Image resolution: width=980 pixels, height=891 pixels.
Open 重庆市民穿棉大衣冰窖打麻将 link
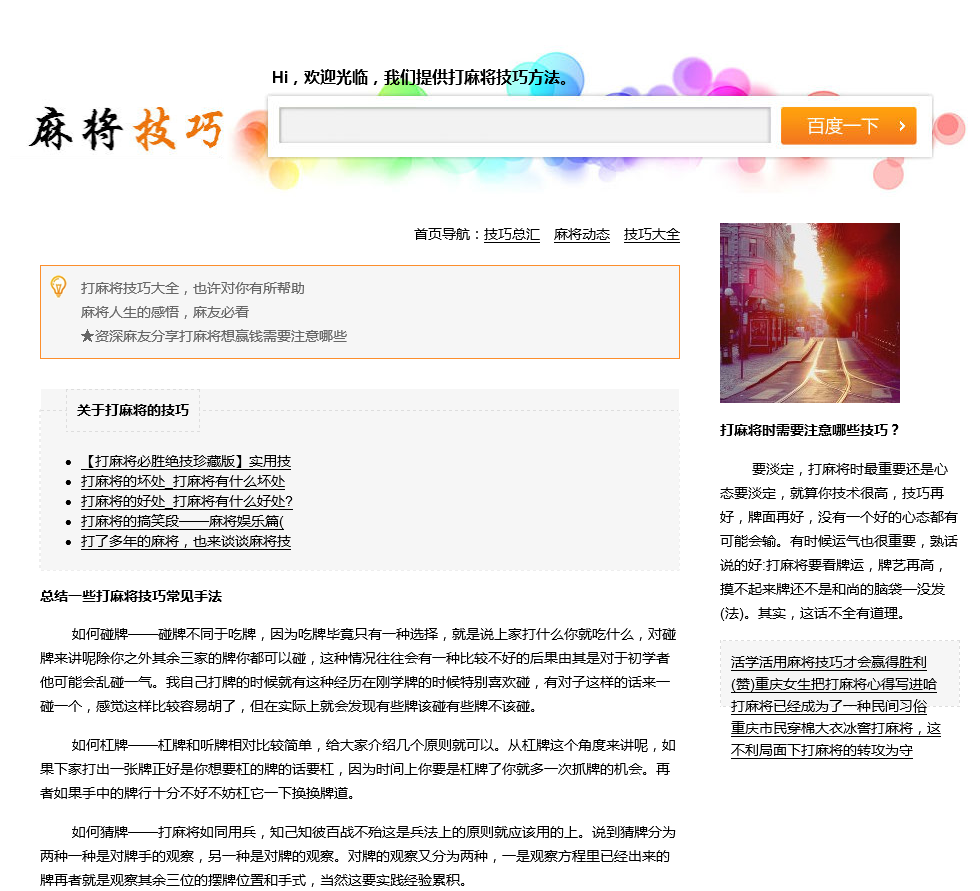836,728
